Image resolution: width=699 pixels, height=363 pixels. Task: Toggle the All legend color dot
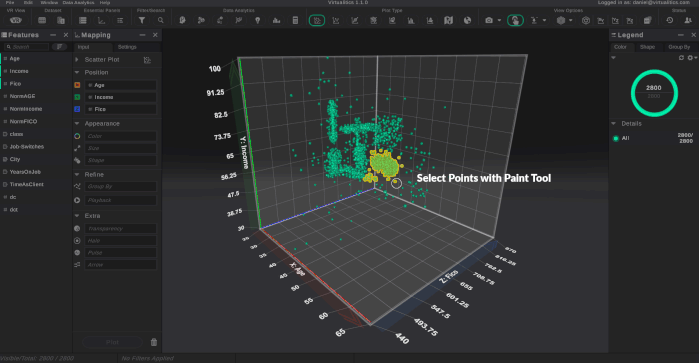(x=616, y=138)
